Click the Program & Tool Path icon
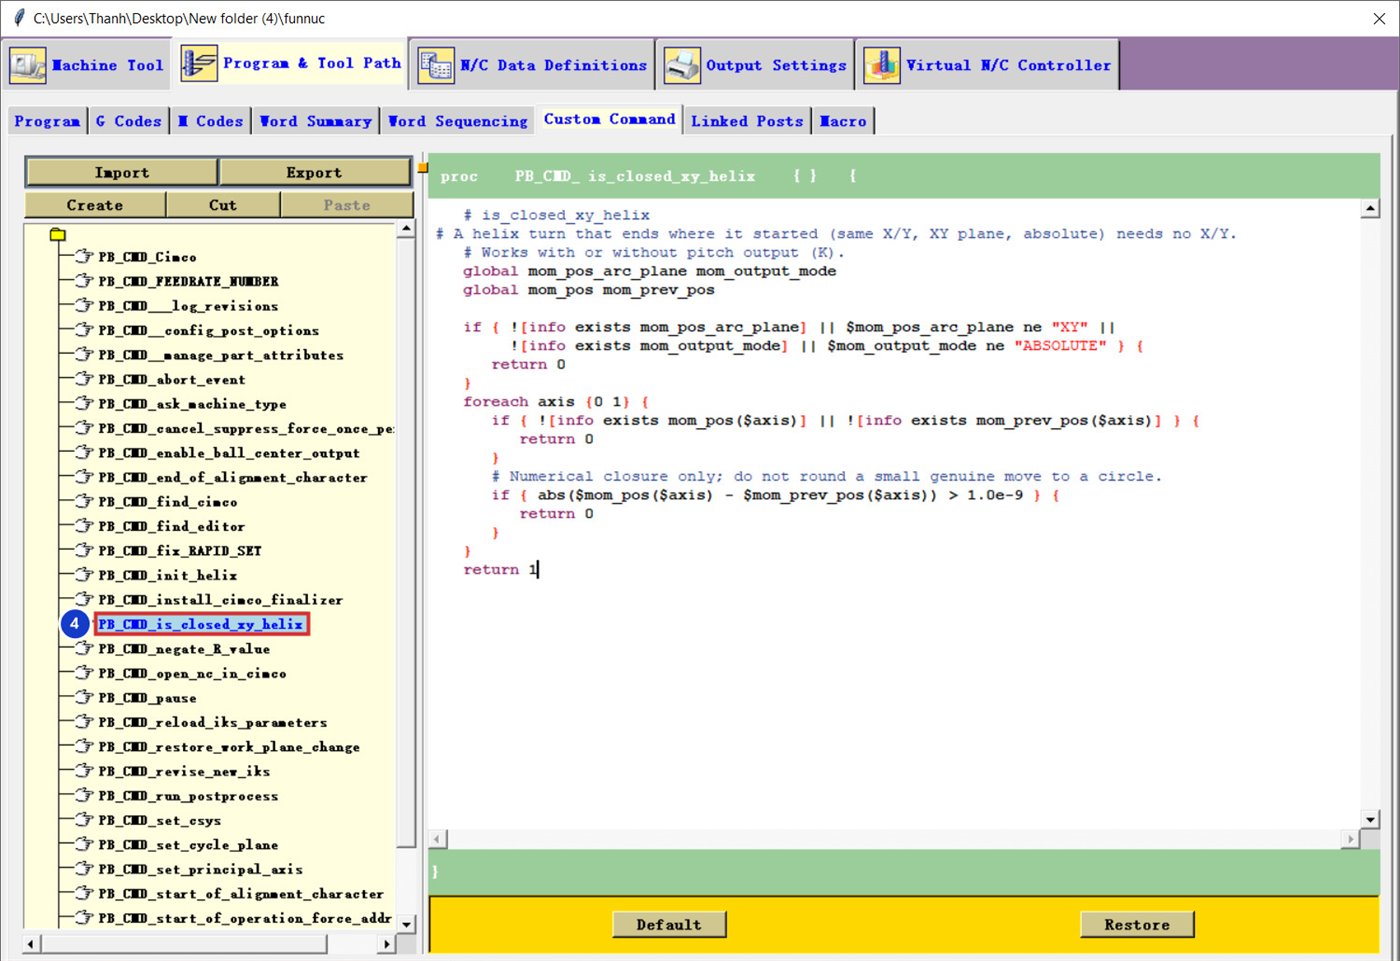The width and height of the screenshot is (1400, 961). [x=198, y=63]
